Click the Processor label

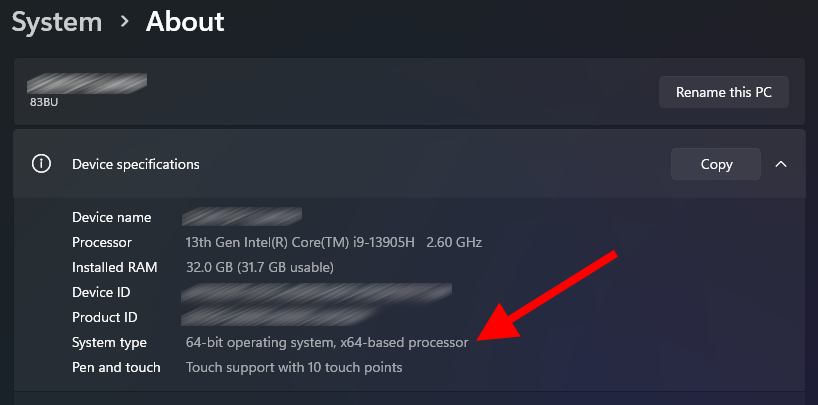click(x=102, y=242)
